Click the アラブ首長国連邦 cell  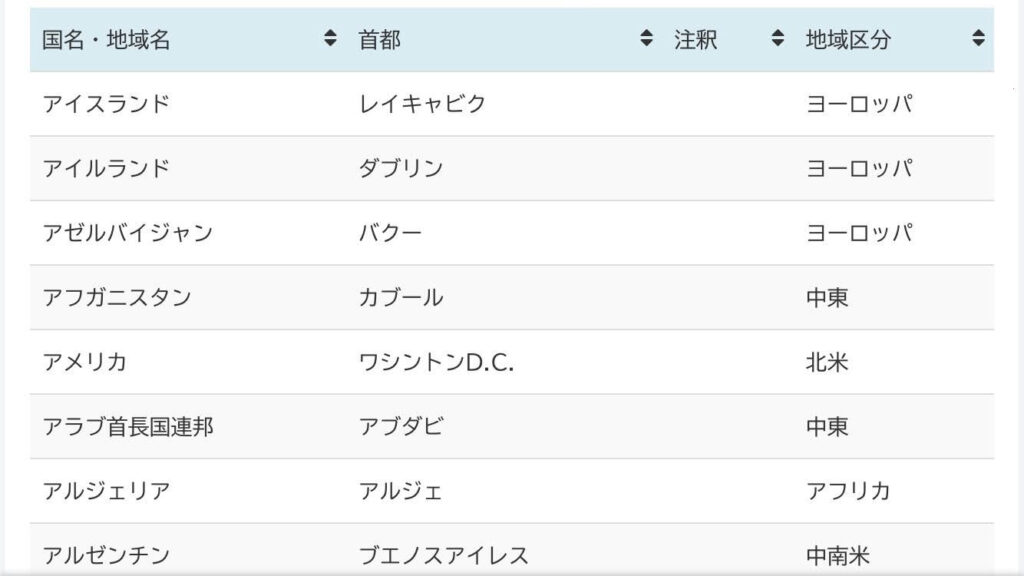click(x=127, y=427)
